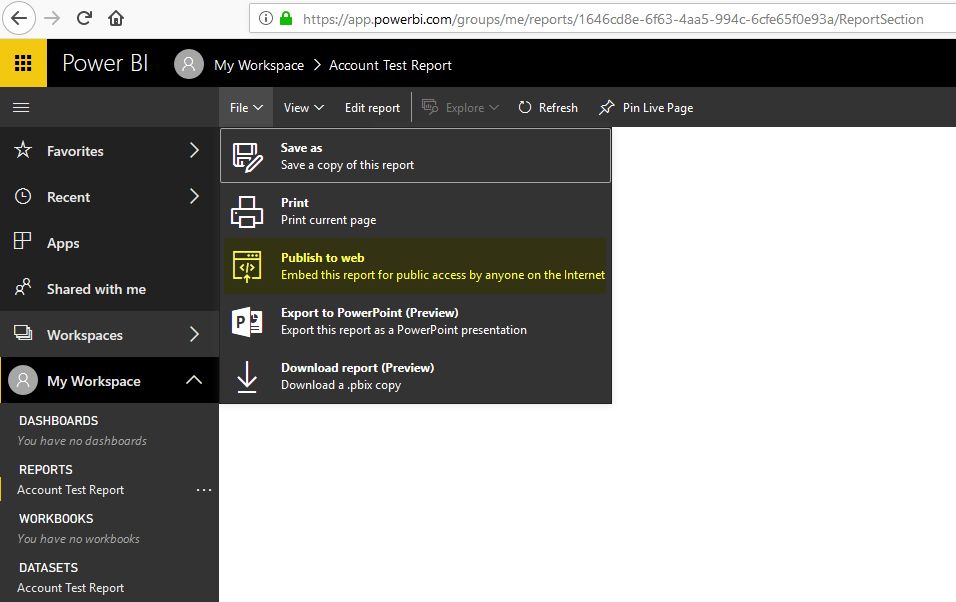Collapse My Workspace section chevron

click(194, 379)
